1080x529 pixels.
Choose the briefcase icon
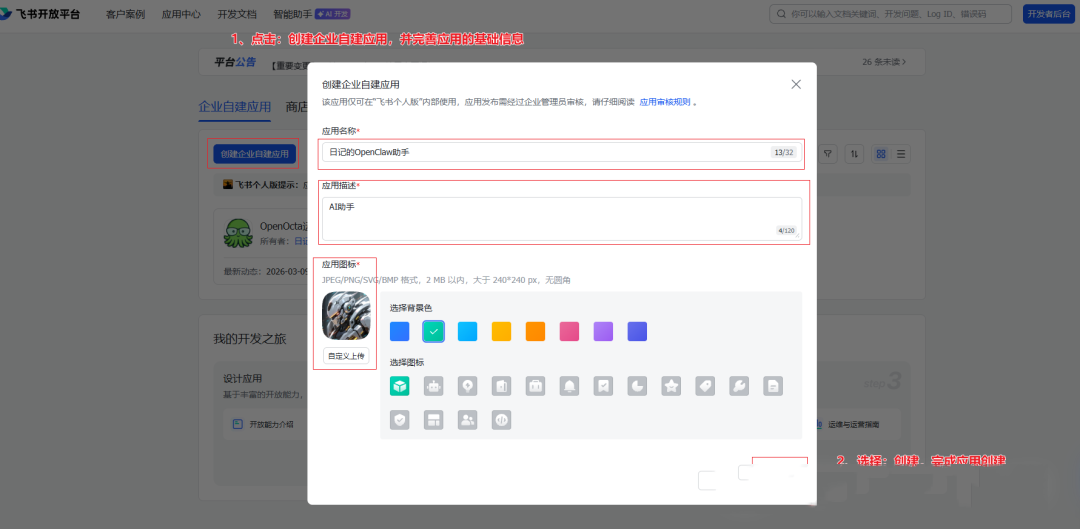pyautogui.click(x=535, y=386)
